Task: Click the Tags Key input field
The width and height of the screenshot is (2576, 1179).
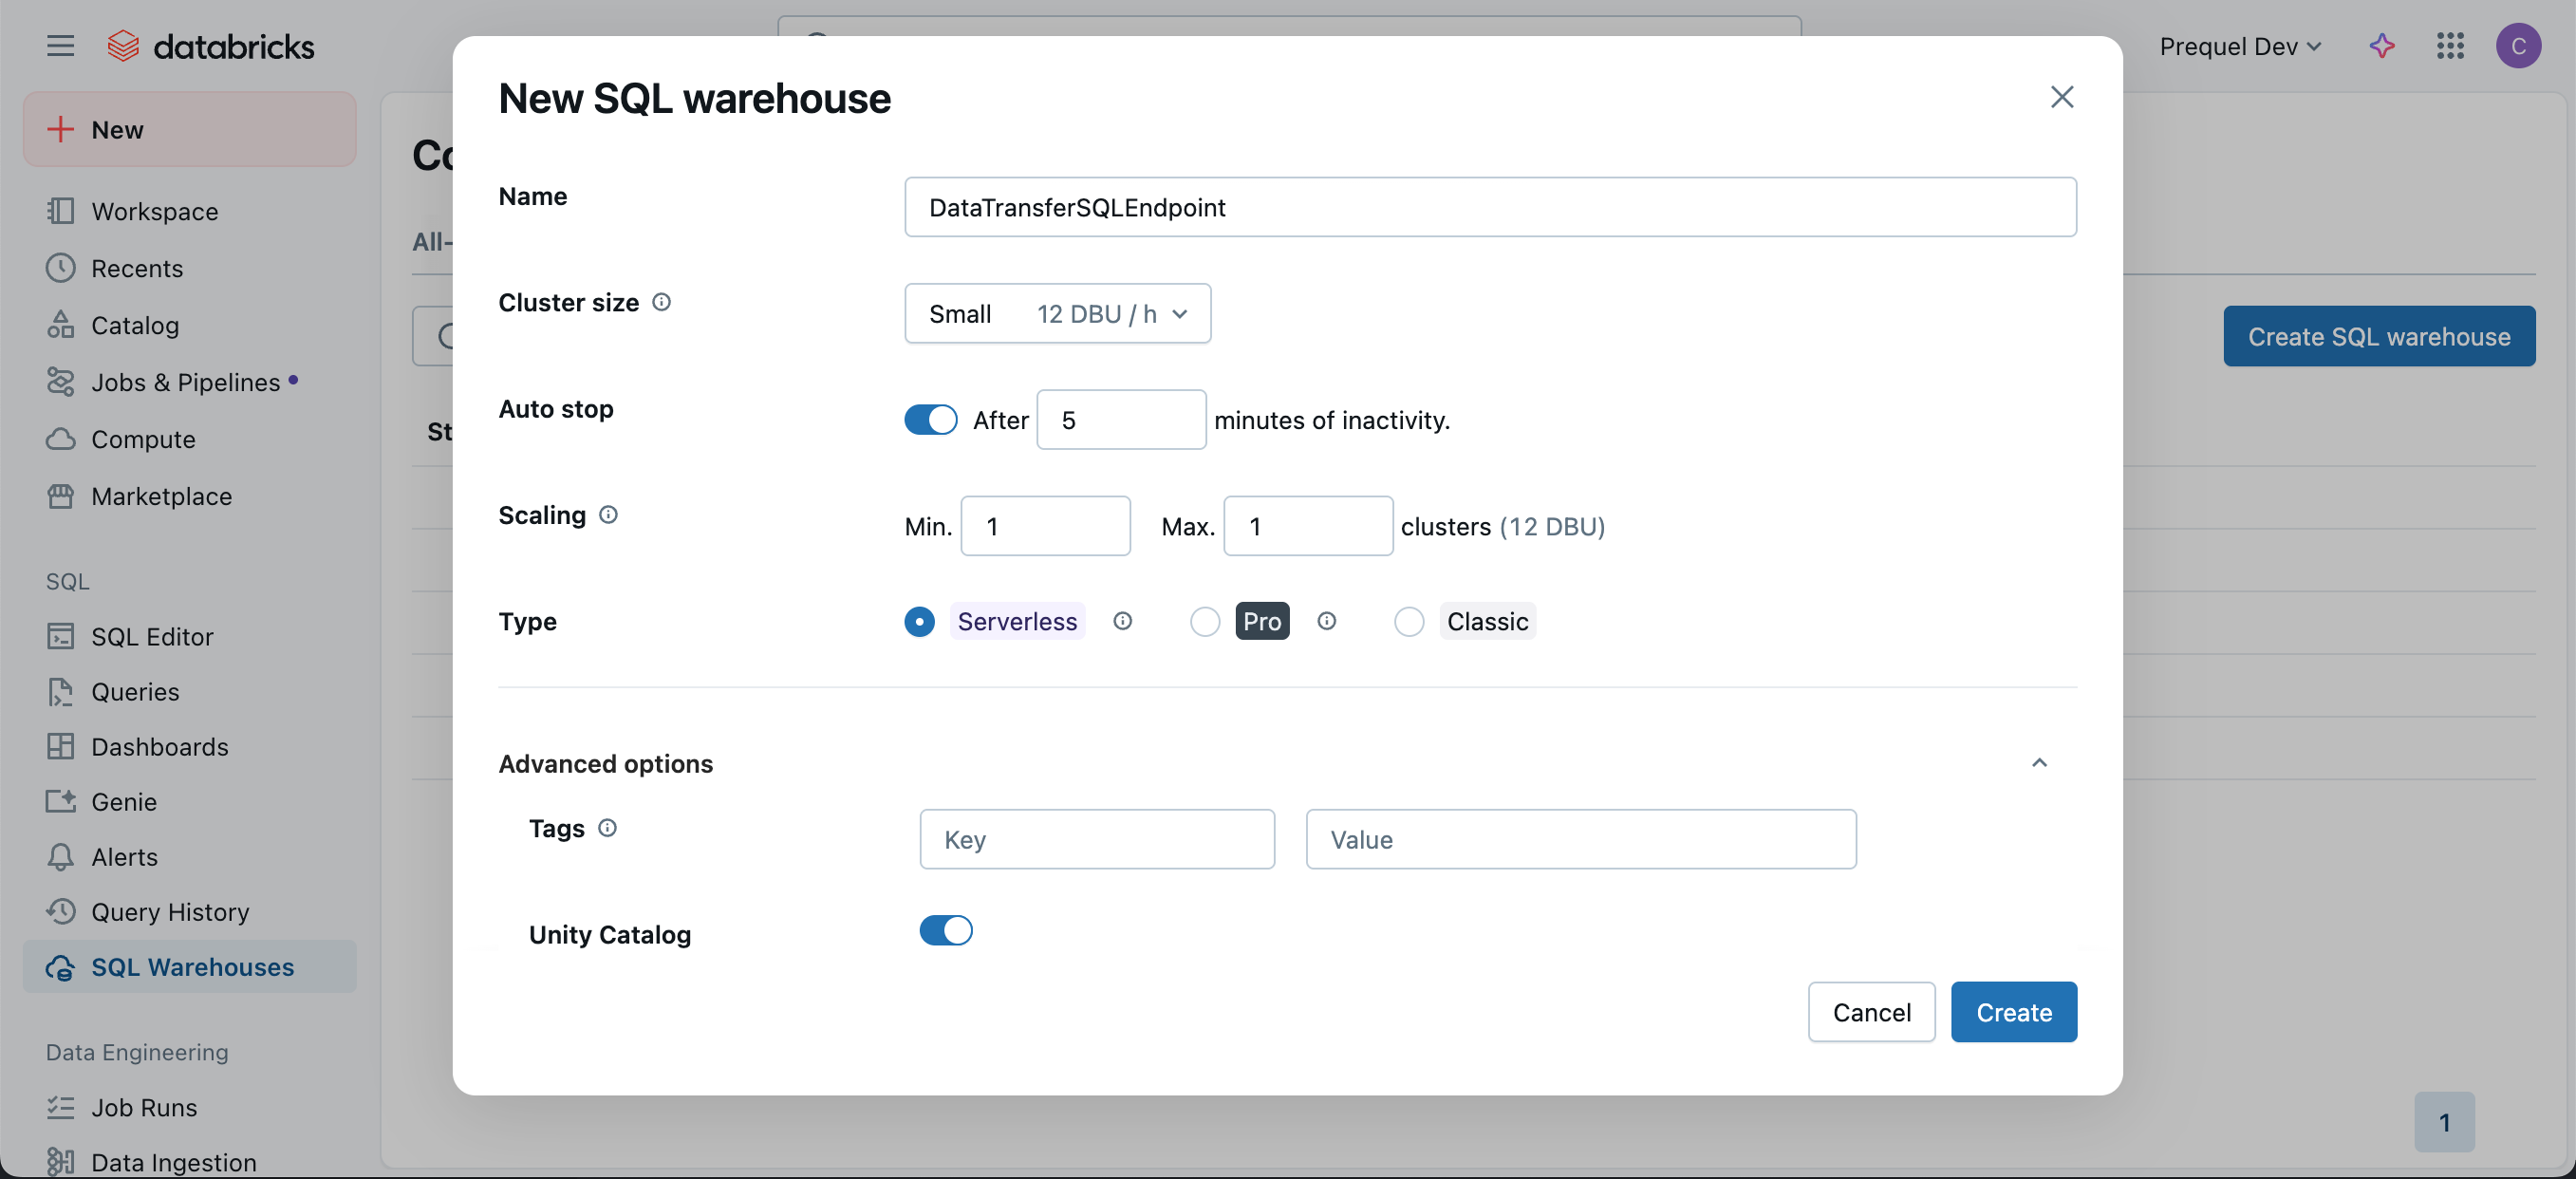Action: coord(1097,839)
